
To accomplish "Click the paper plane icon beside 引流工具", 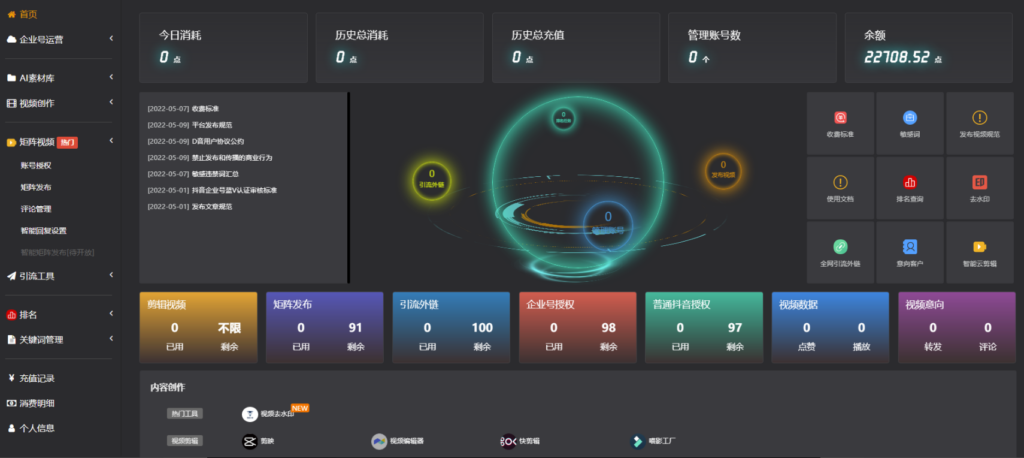I will 11,276.
